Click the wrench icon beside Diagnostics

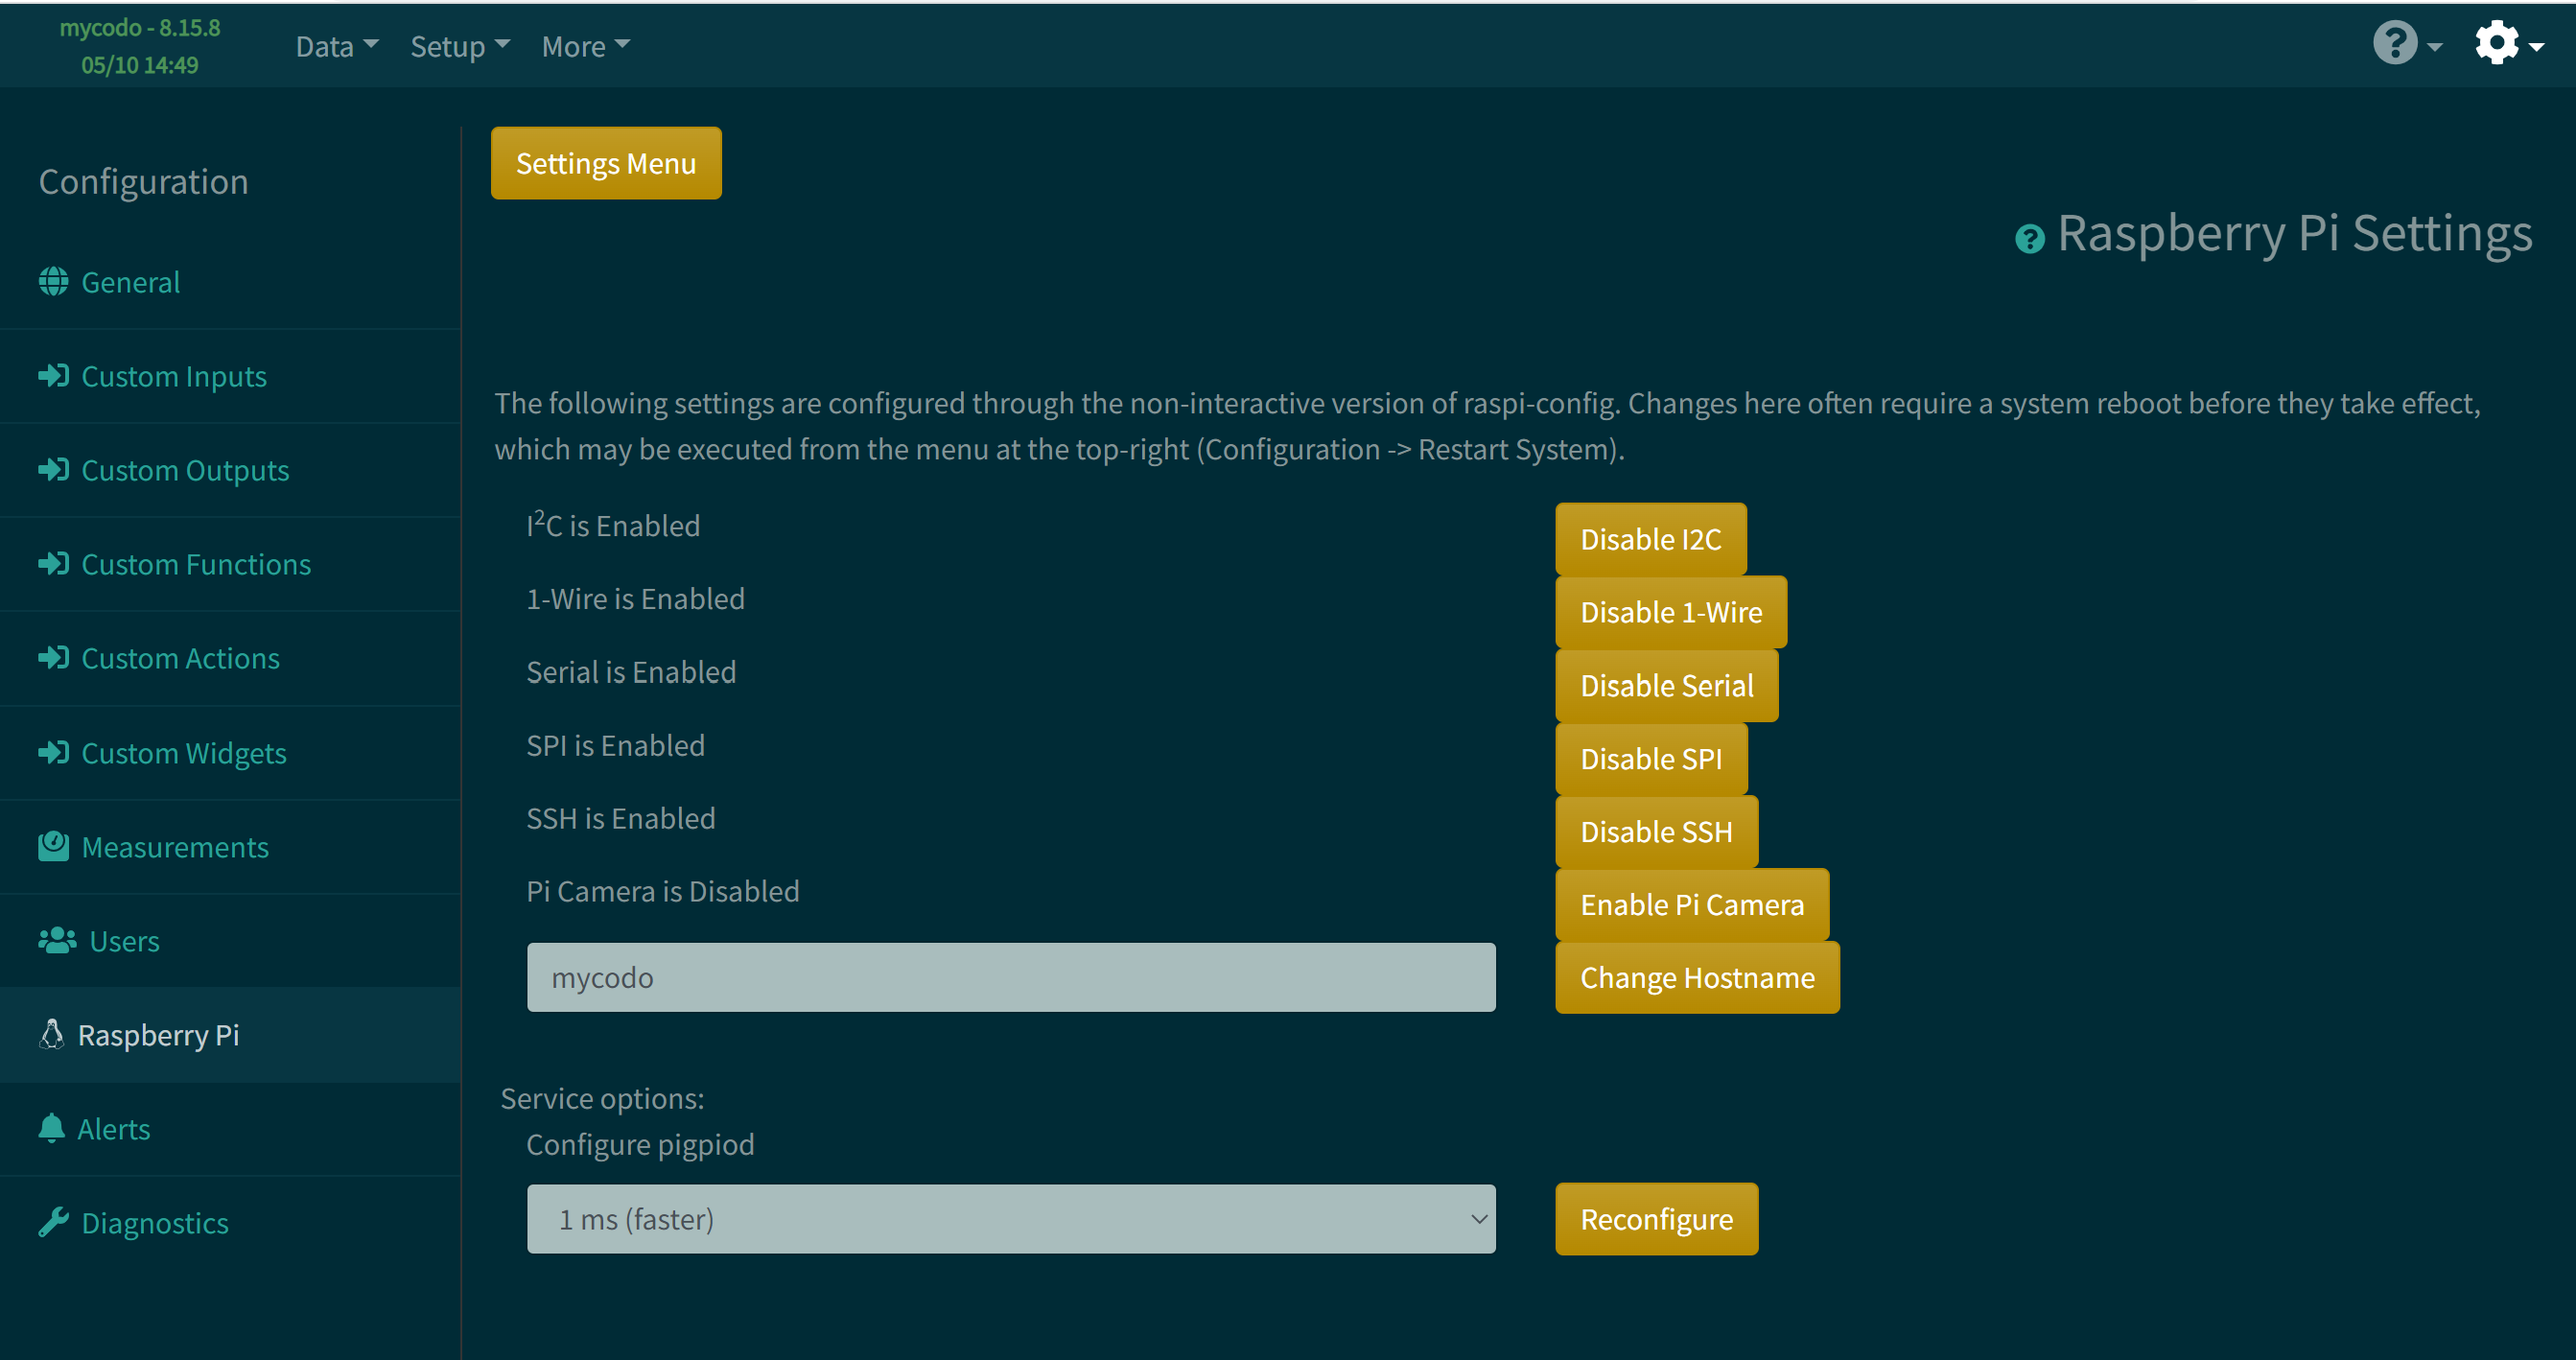53,1222
